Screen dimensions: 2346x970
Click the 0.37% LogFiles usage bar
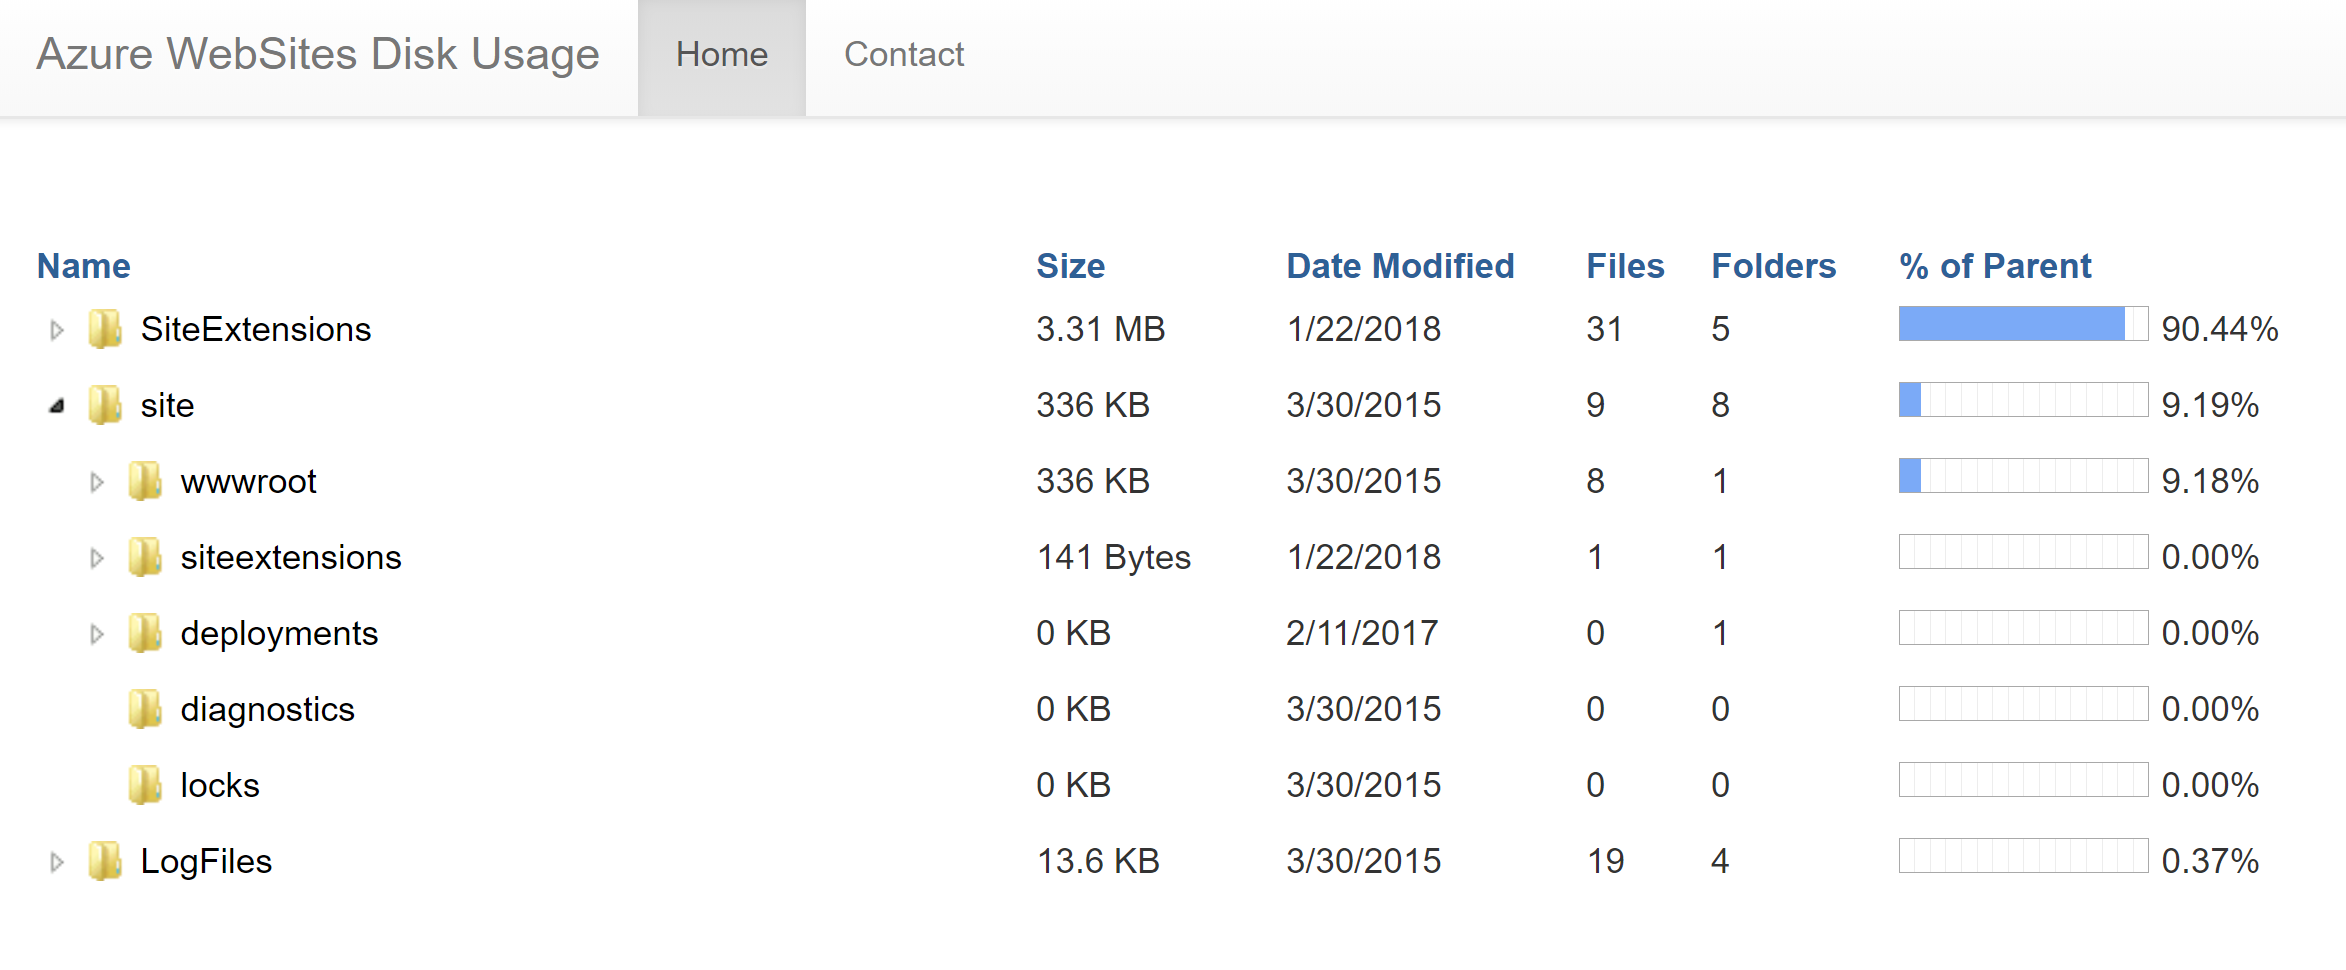click(2023, 856)
